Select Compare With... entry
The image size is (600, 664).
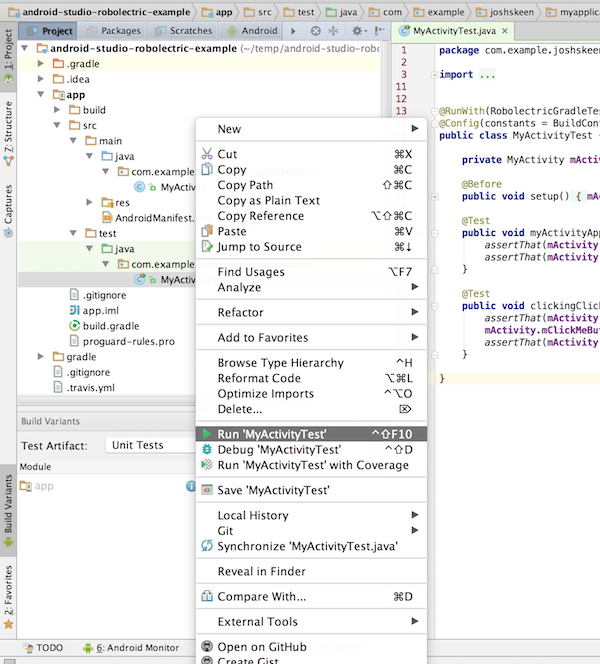[x=311, y=597]
